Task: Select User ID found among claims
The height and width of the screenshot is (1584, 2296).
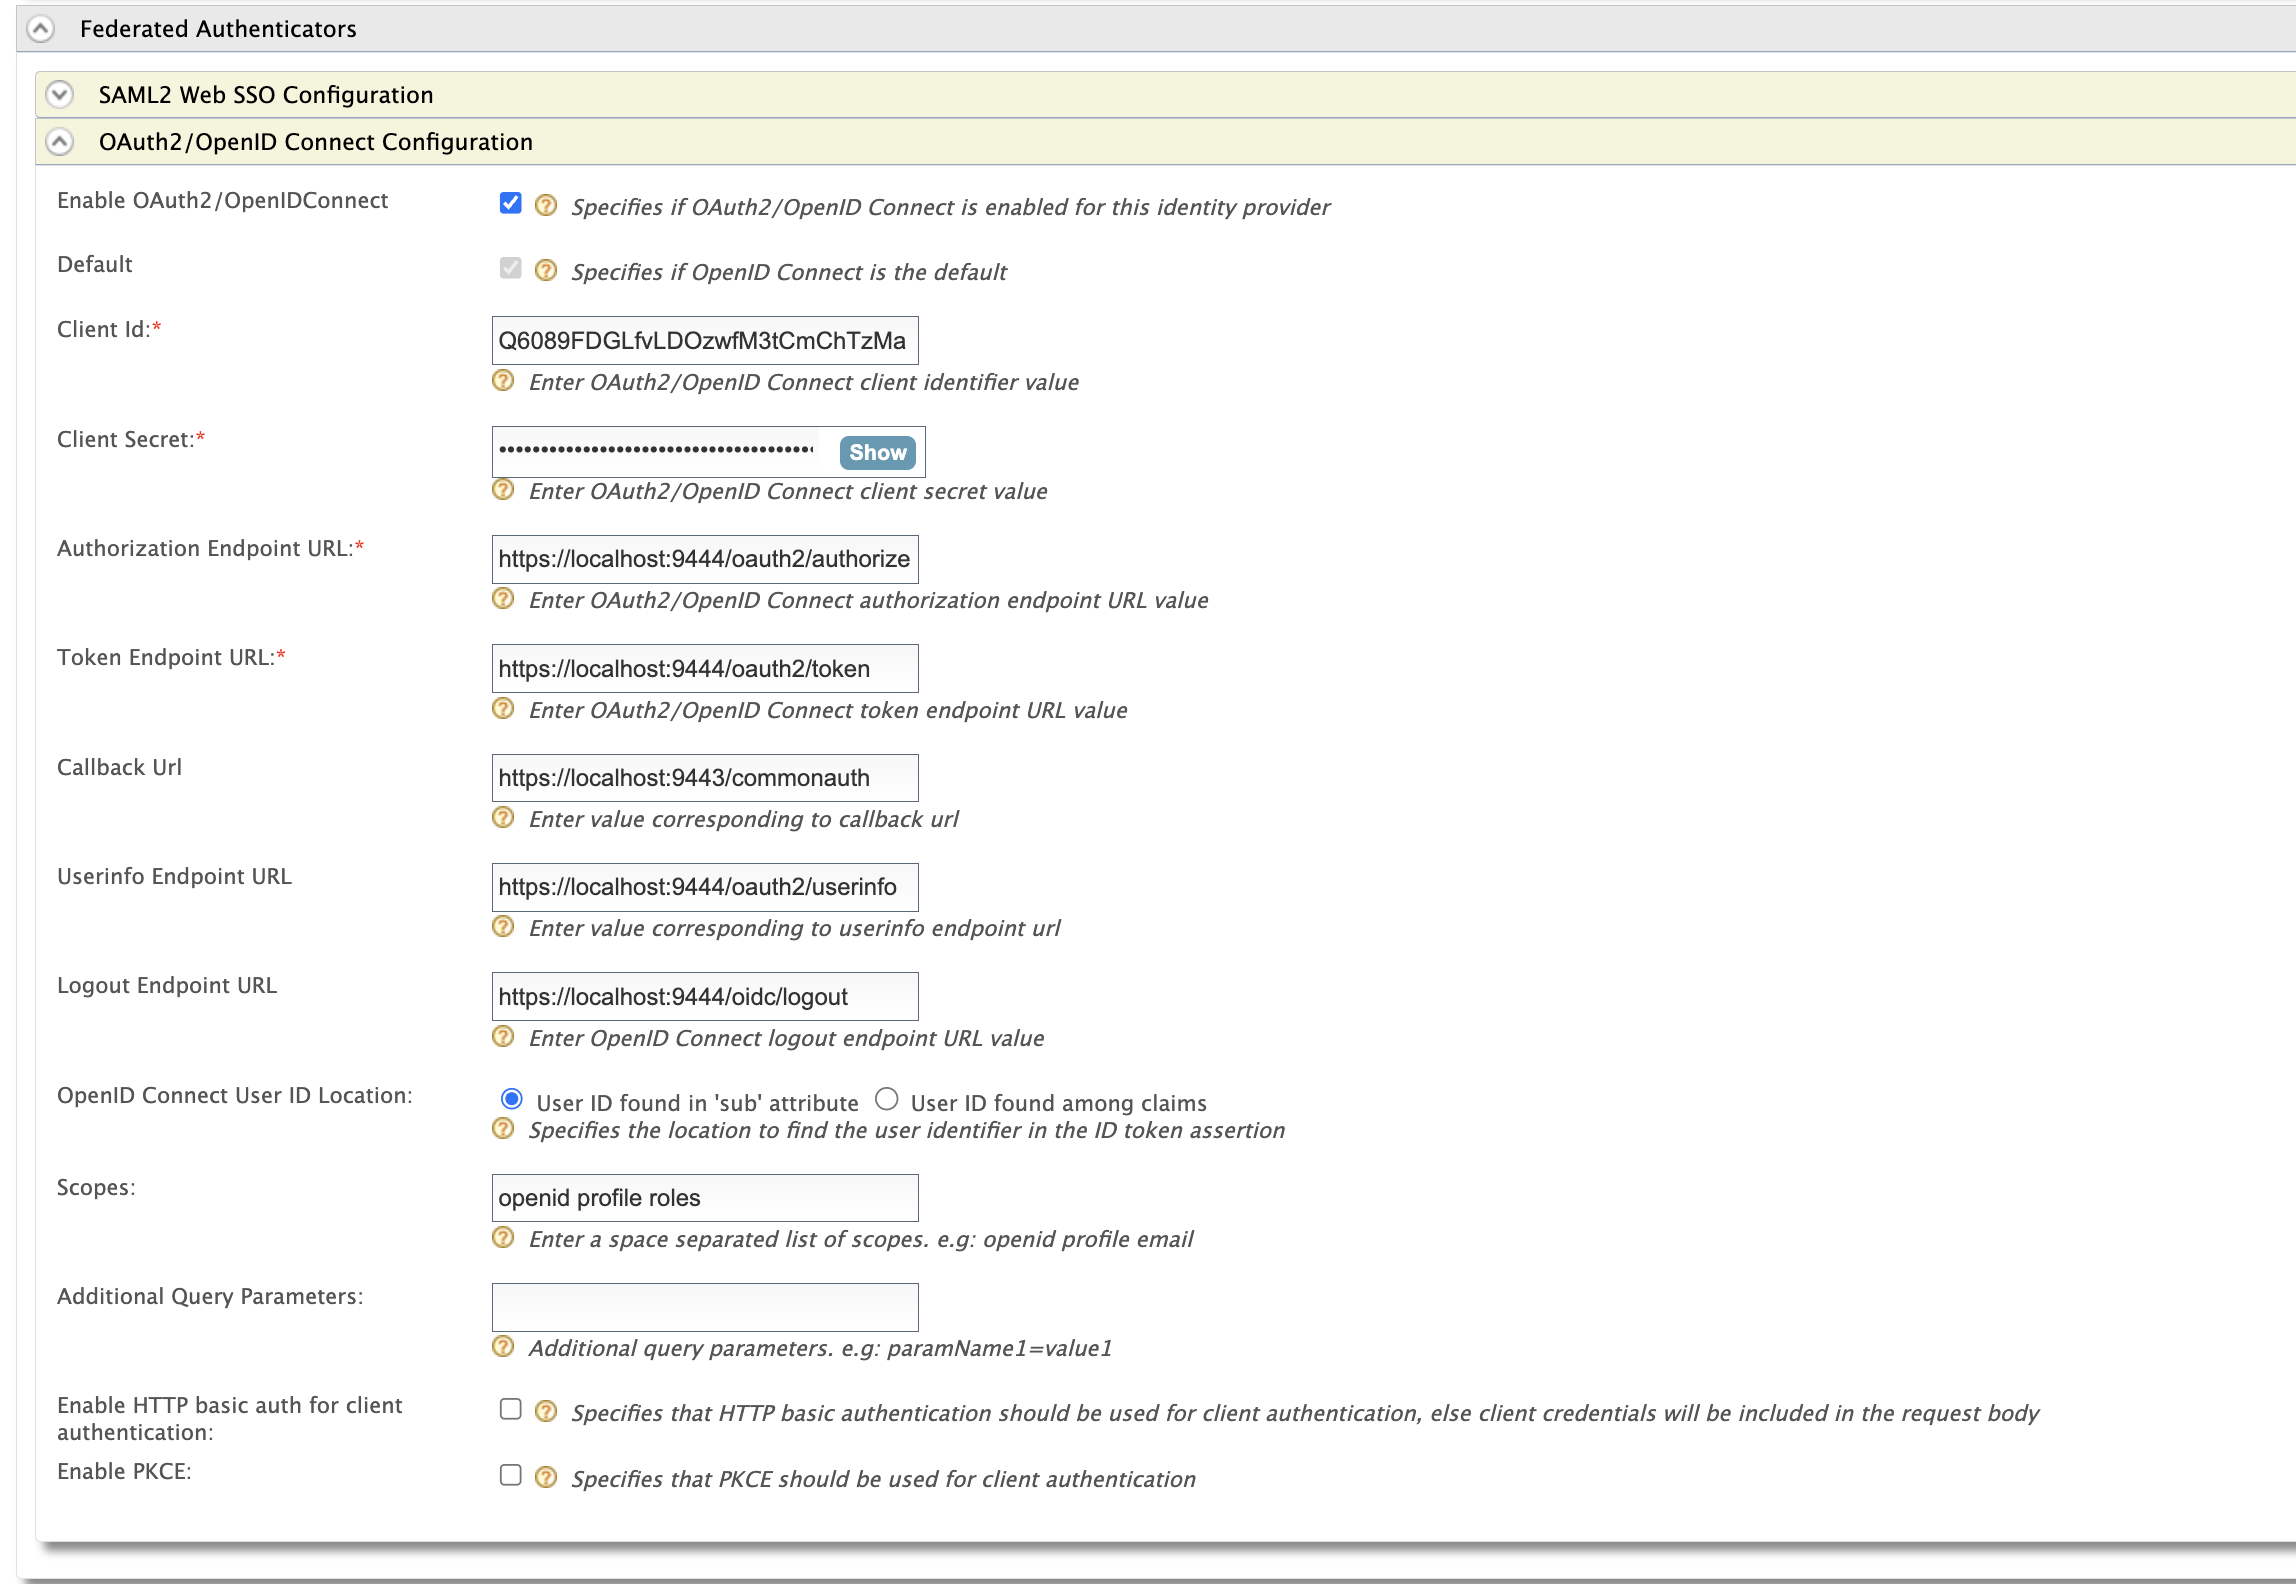Action: click(x=886, y=1100)
